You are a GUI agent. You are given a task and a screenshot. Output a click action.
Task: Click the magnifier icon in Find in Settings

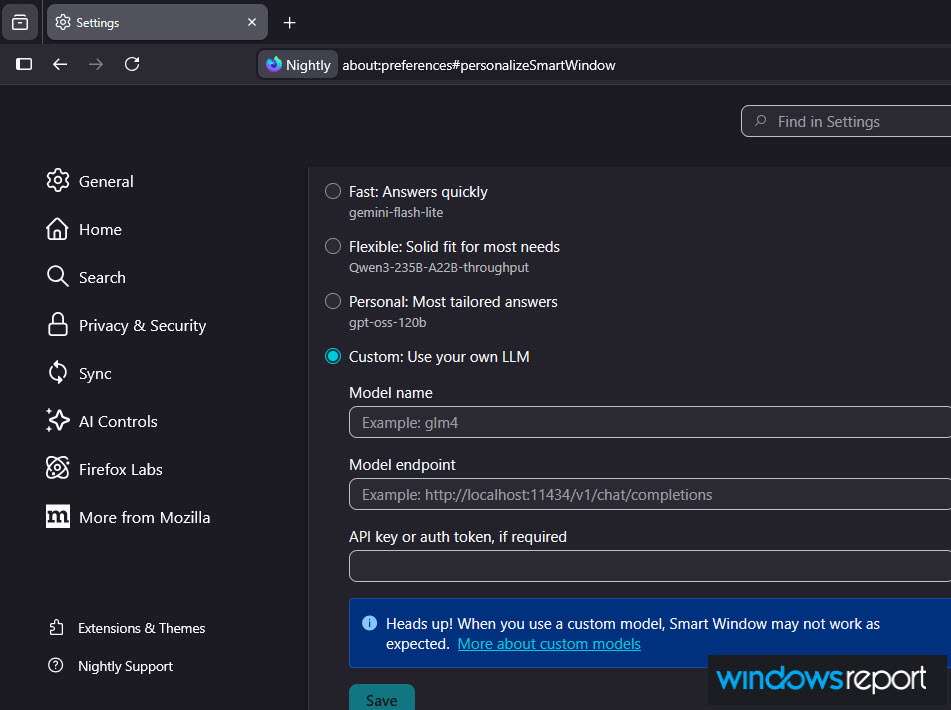(760, 121)
